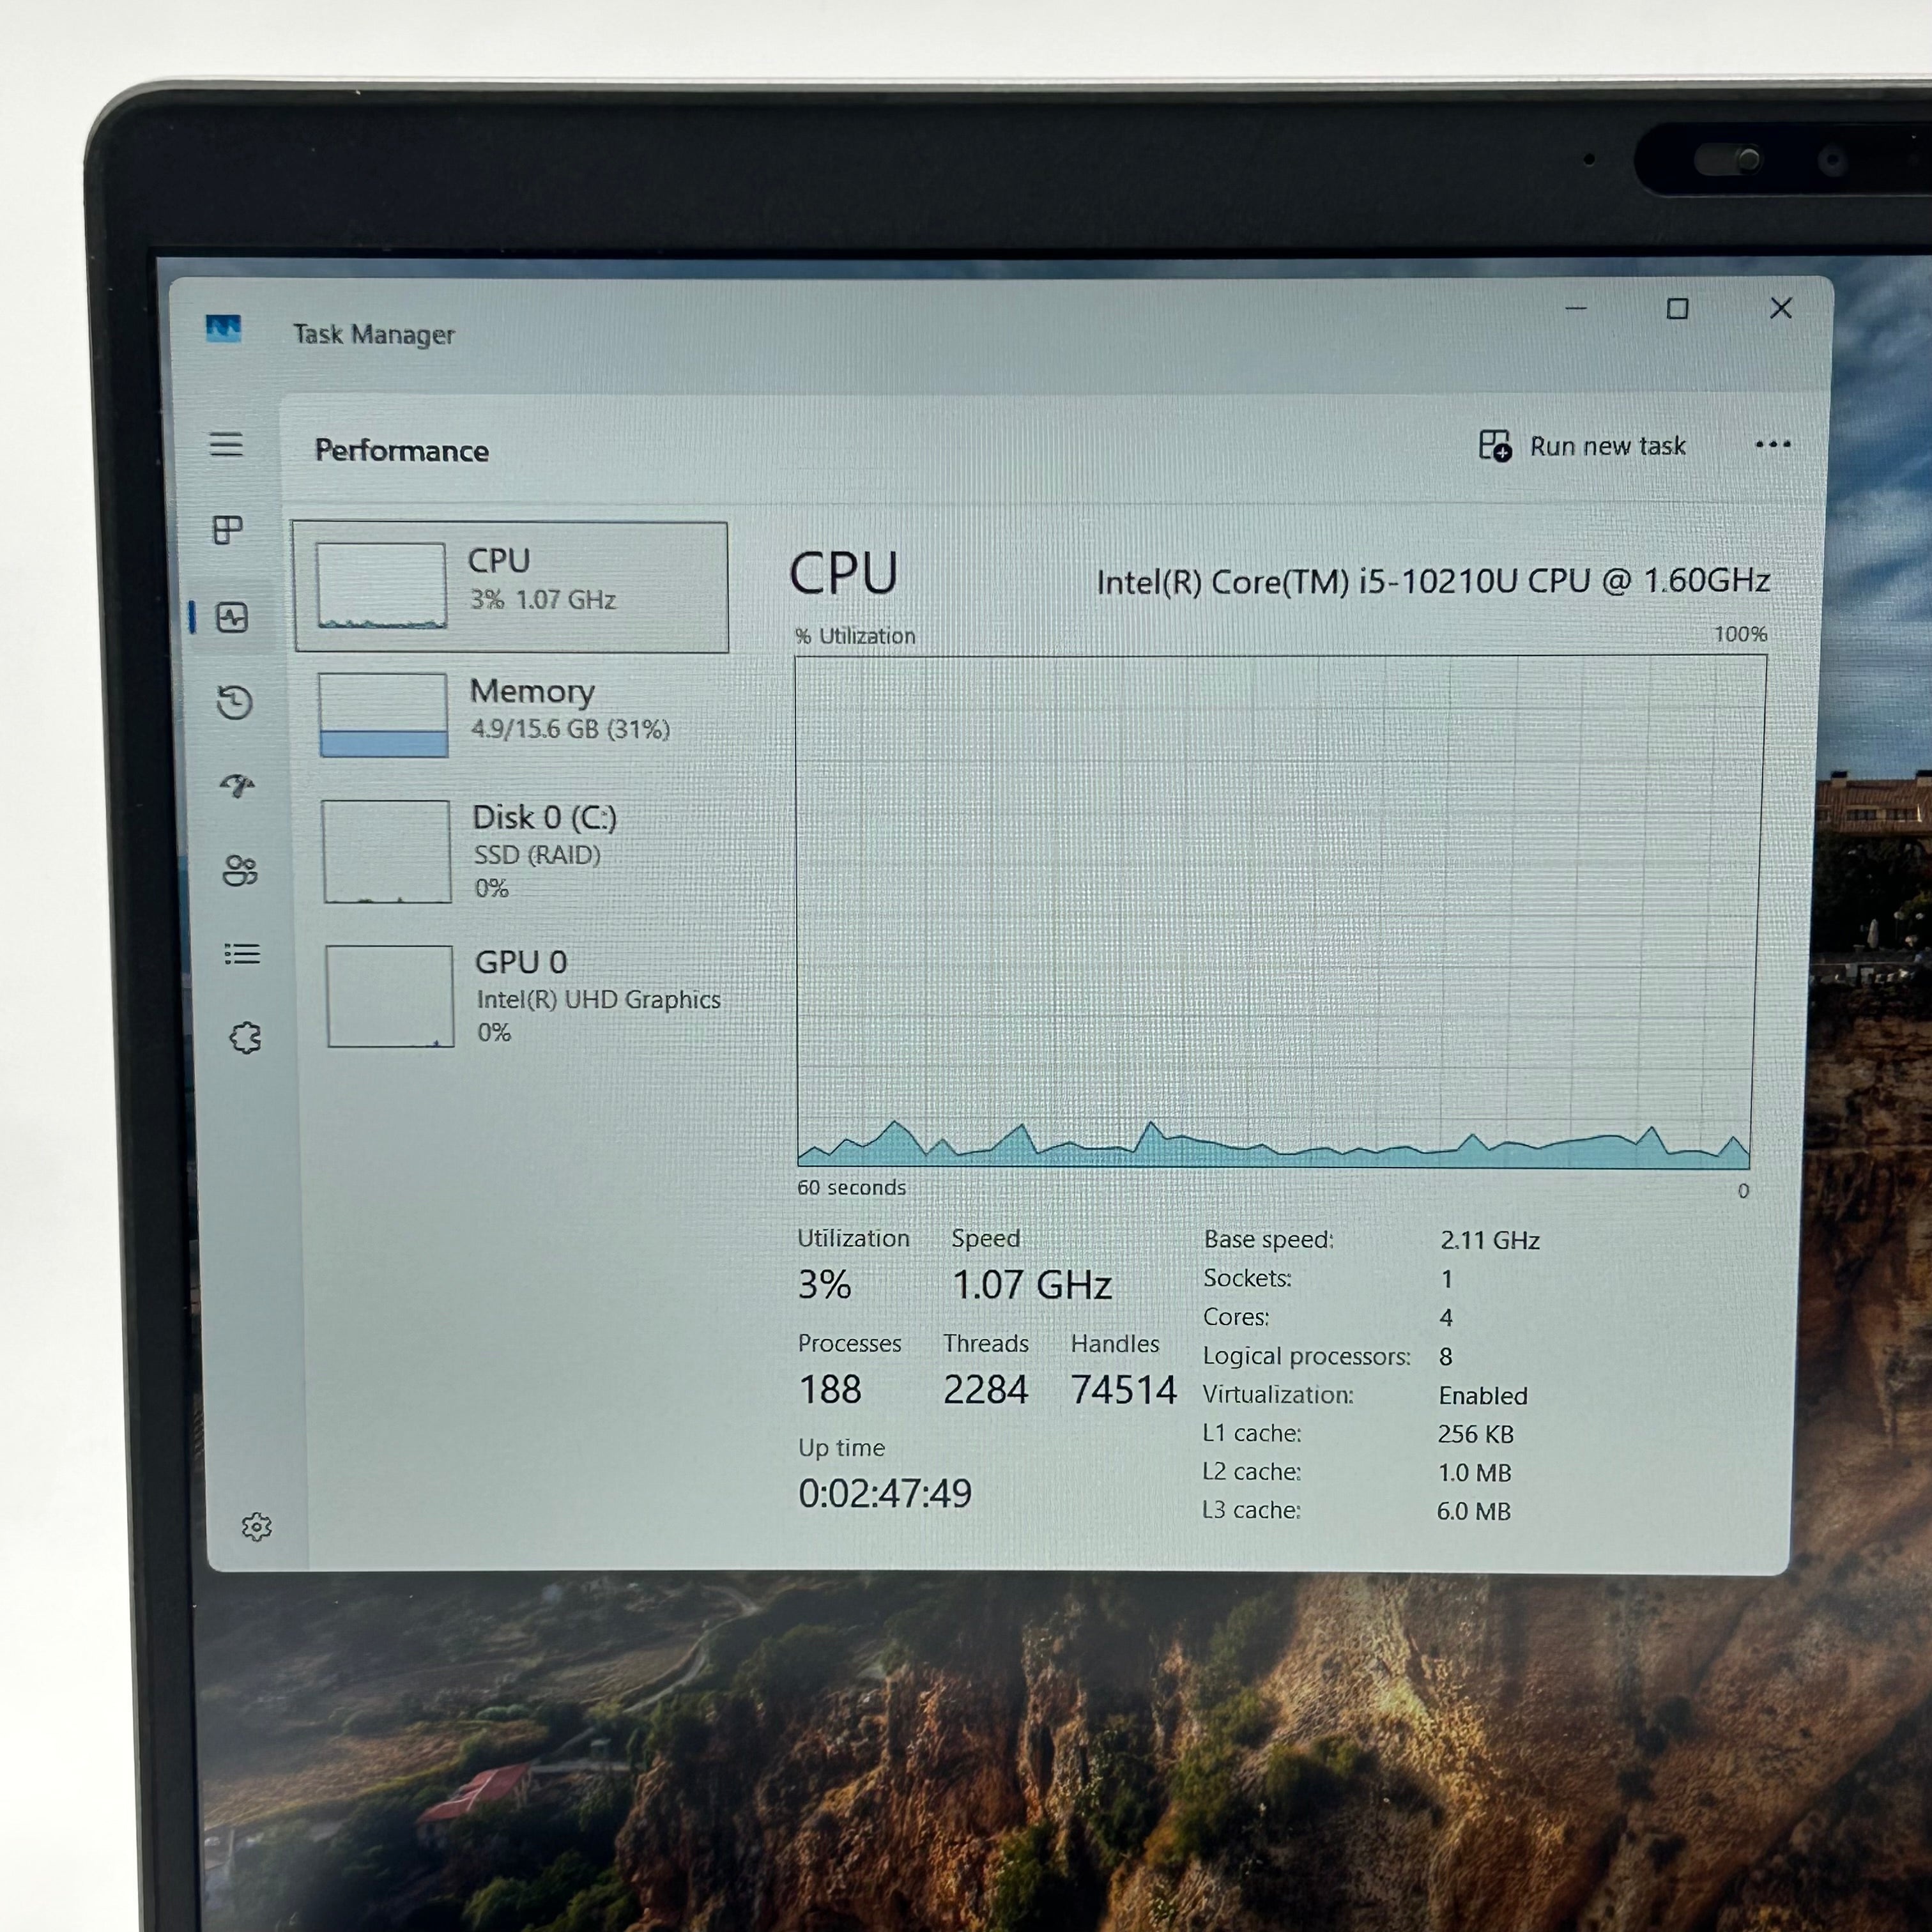Open the Startup apps page icon
Viewport: 1932px width, 1932px height.
[x=238, y=786]
